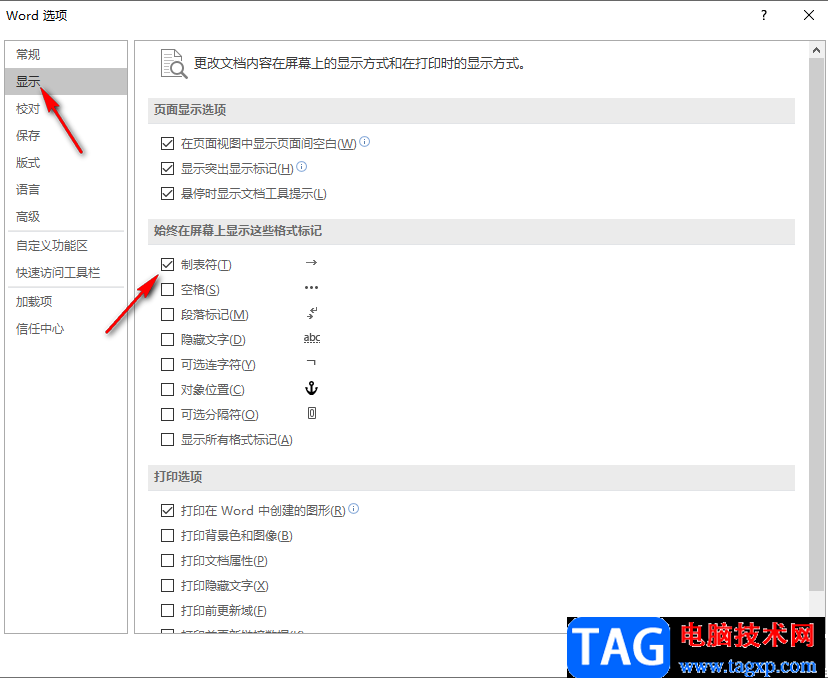Enable 段落标记 display
This screenshot has height=678, width=828.
click(167, 315)
